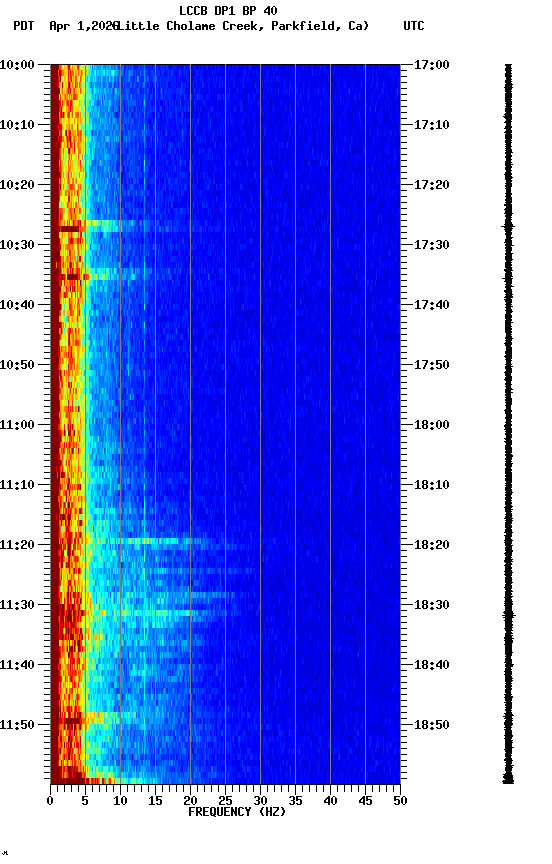Click the seismogram spike near 17:27 UTC
Screen dimensions: 552x864
[508, 226]
